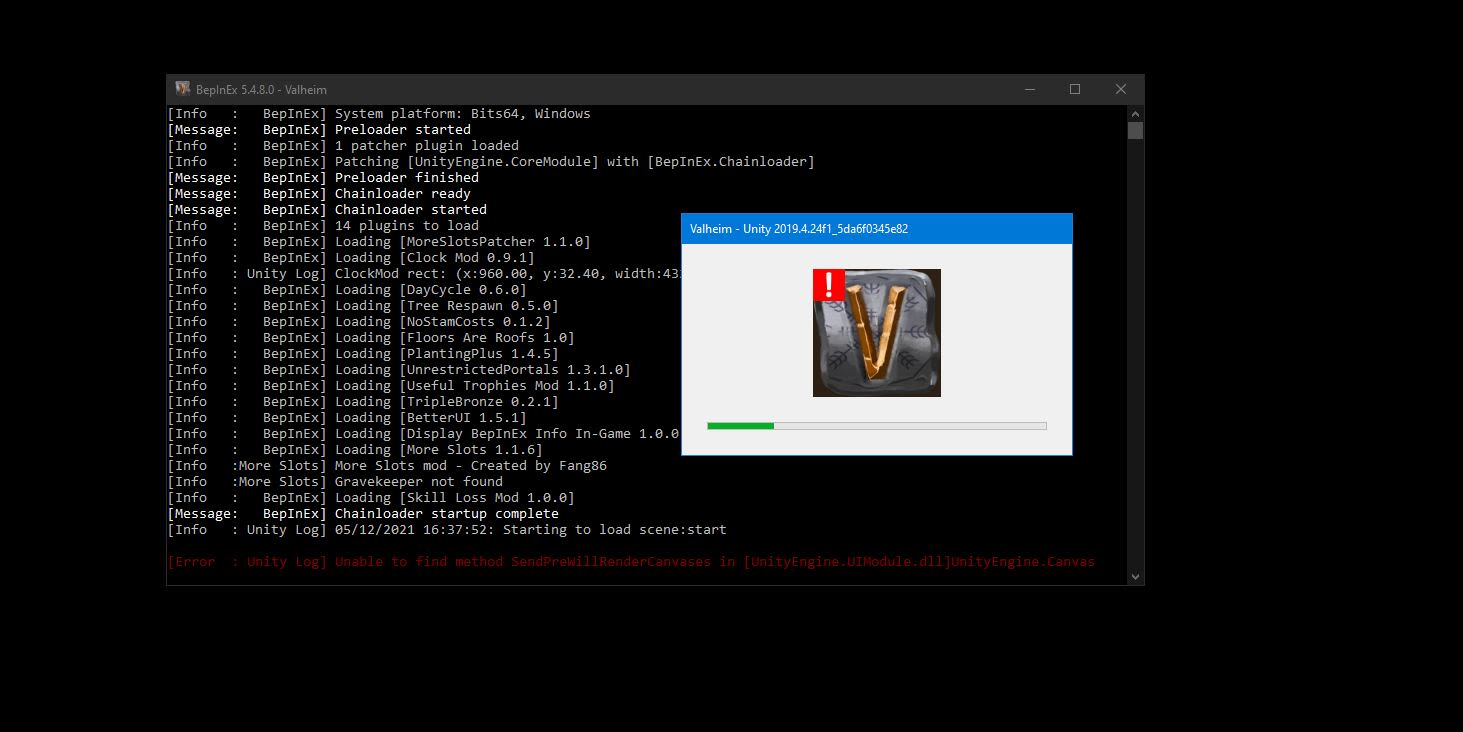The image size is (1463, 732).
Task: Click the 'Loading [Tree Respawn 0.5.0]' line
Action: [363, 306]
